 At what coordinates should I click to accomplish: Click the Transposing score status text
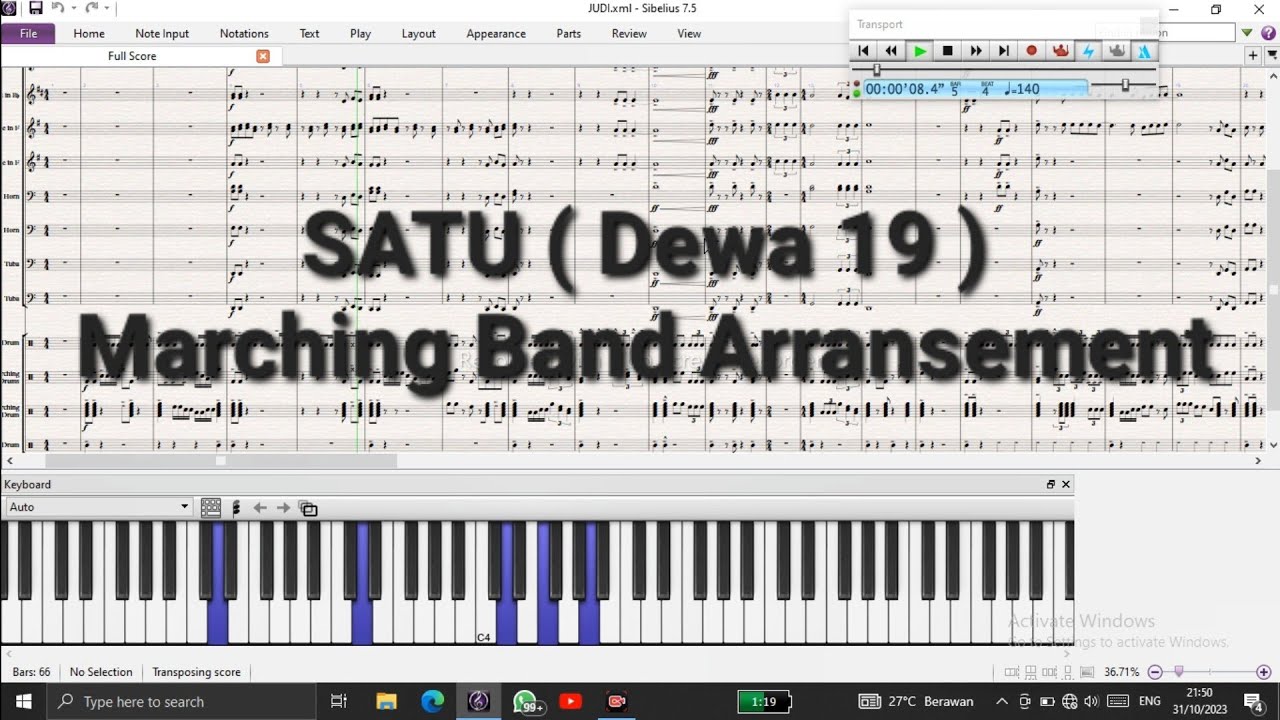coord(196,672)
